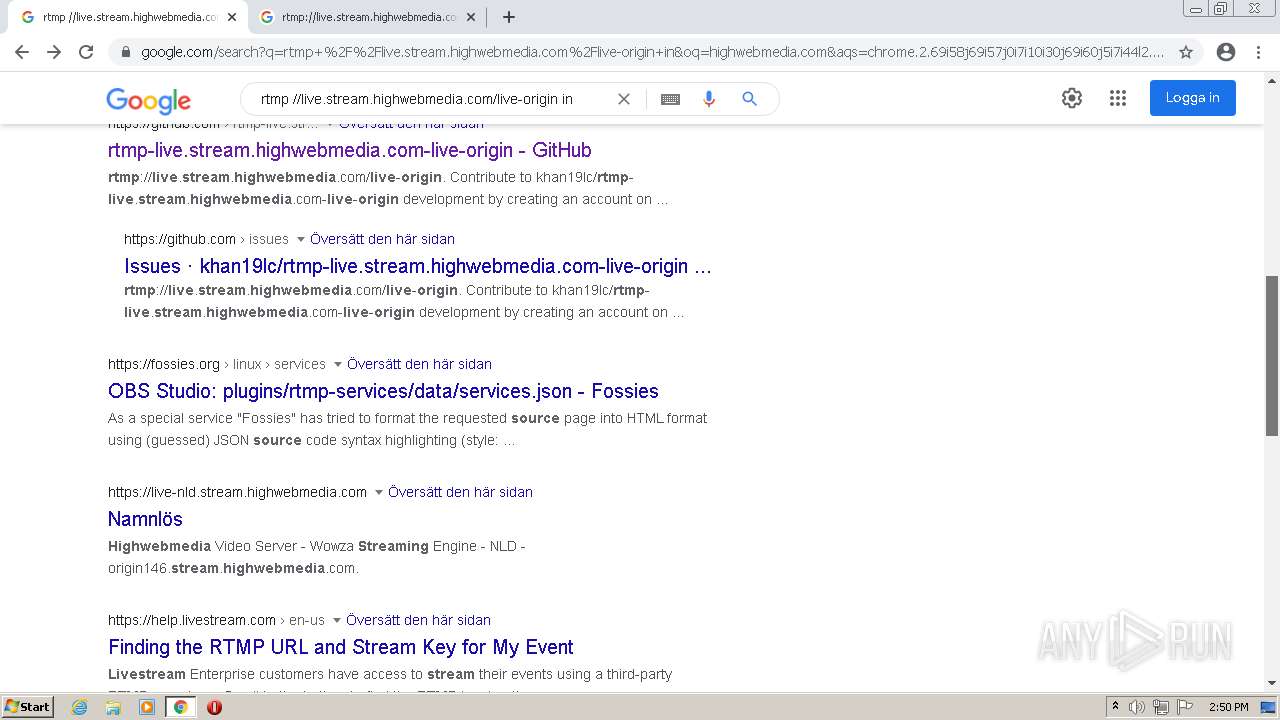Open OBS Studio services.json Fossies result
This screenshot has width=1280, height=720.
tap(383, 391)
